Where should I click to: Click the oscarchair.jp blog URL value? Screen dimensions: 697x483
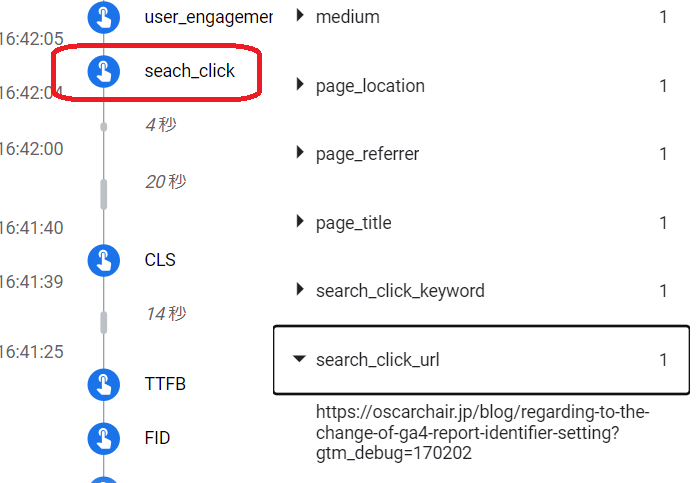(482, 432)
